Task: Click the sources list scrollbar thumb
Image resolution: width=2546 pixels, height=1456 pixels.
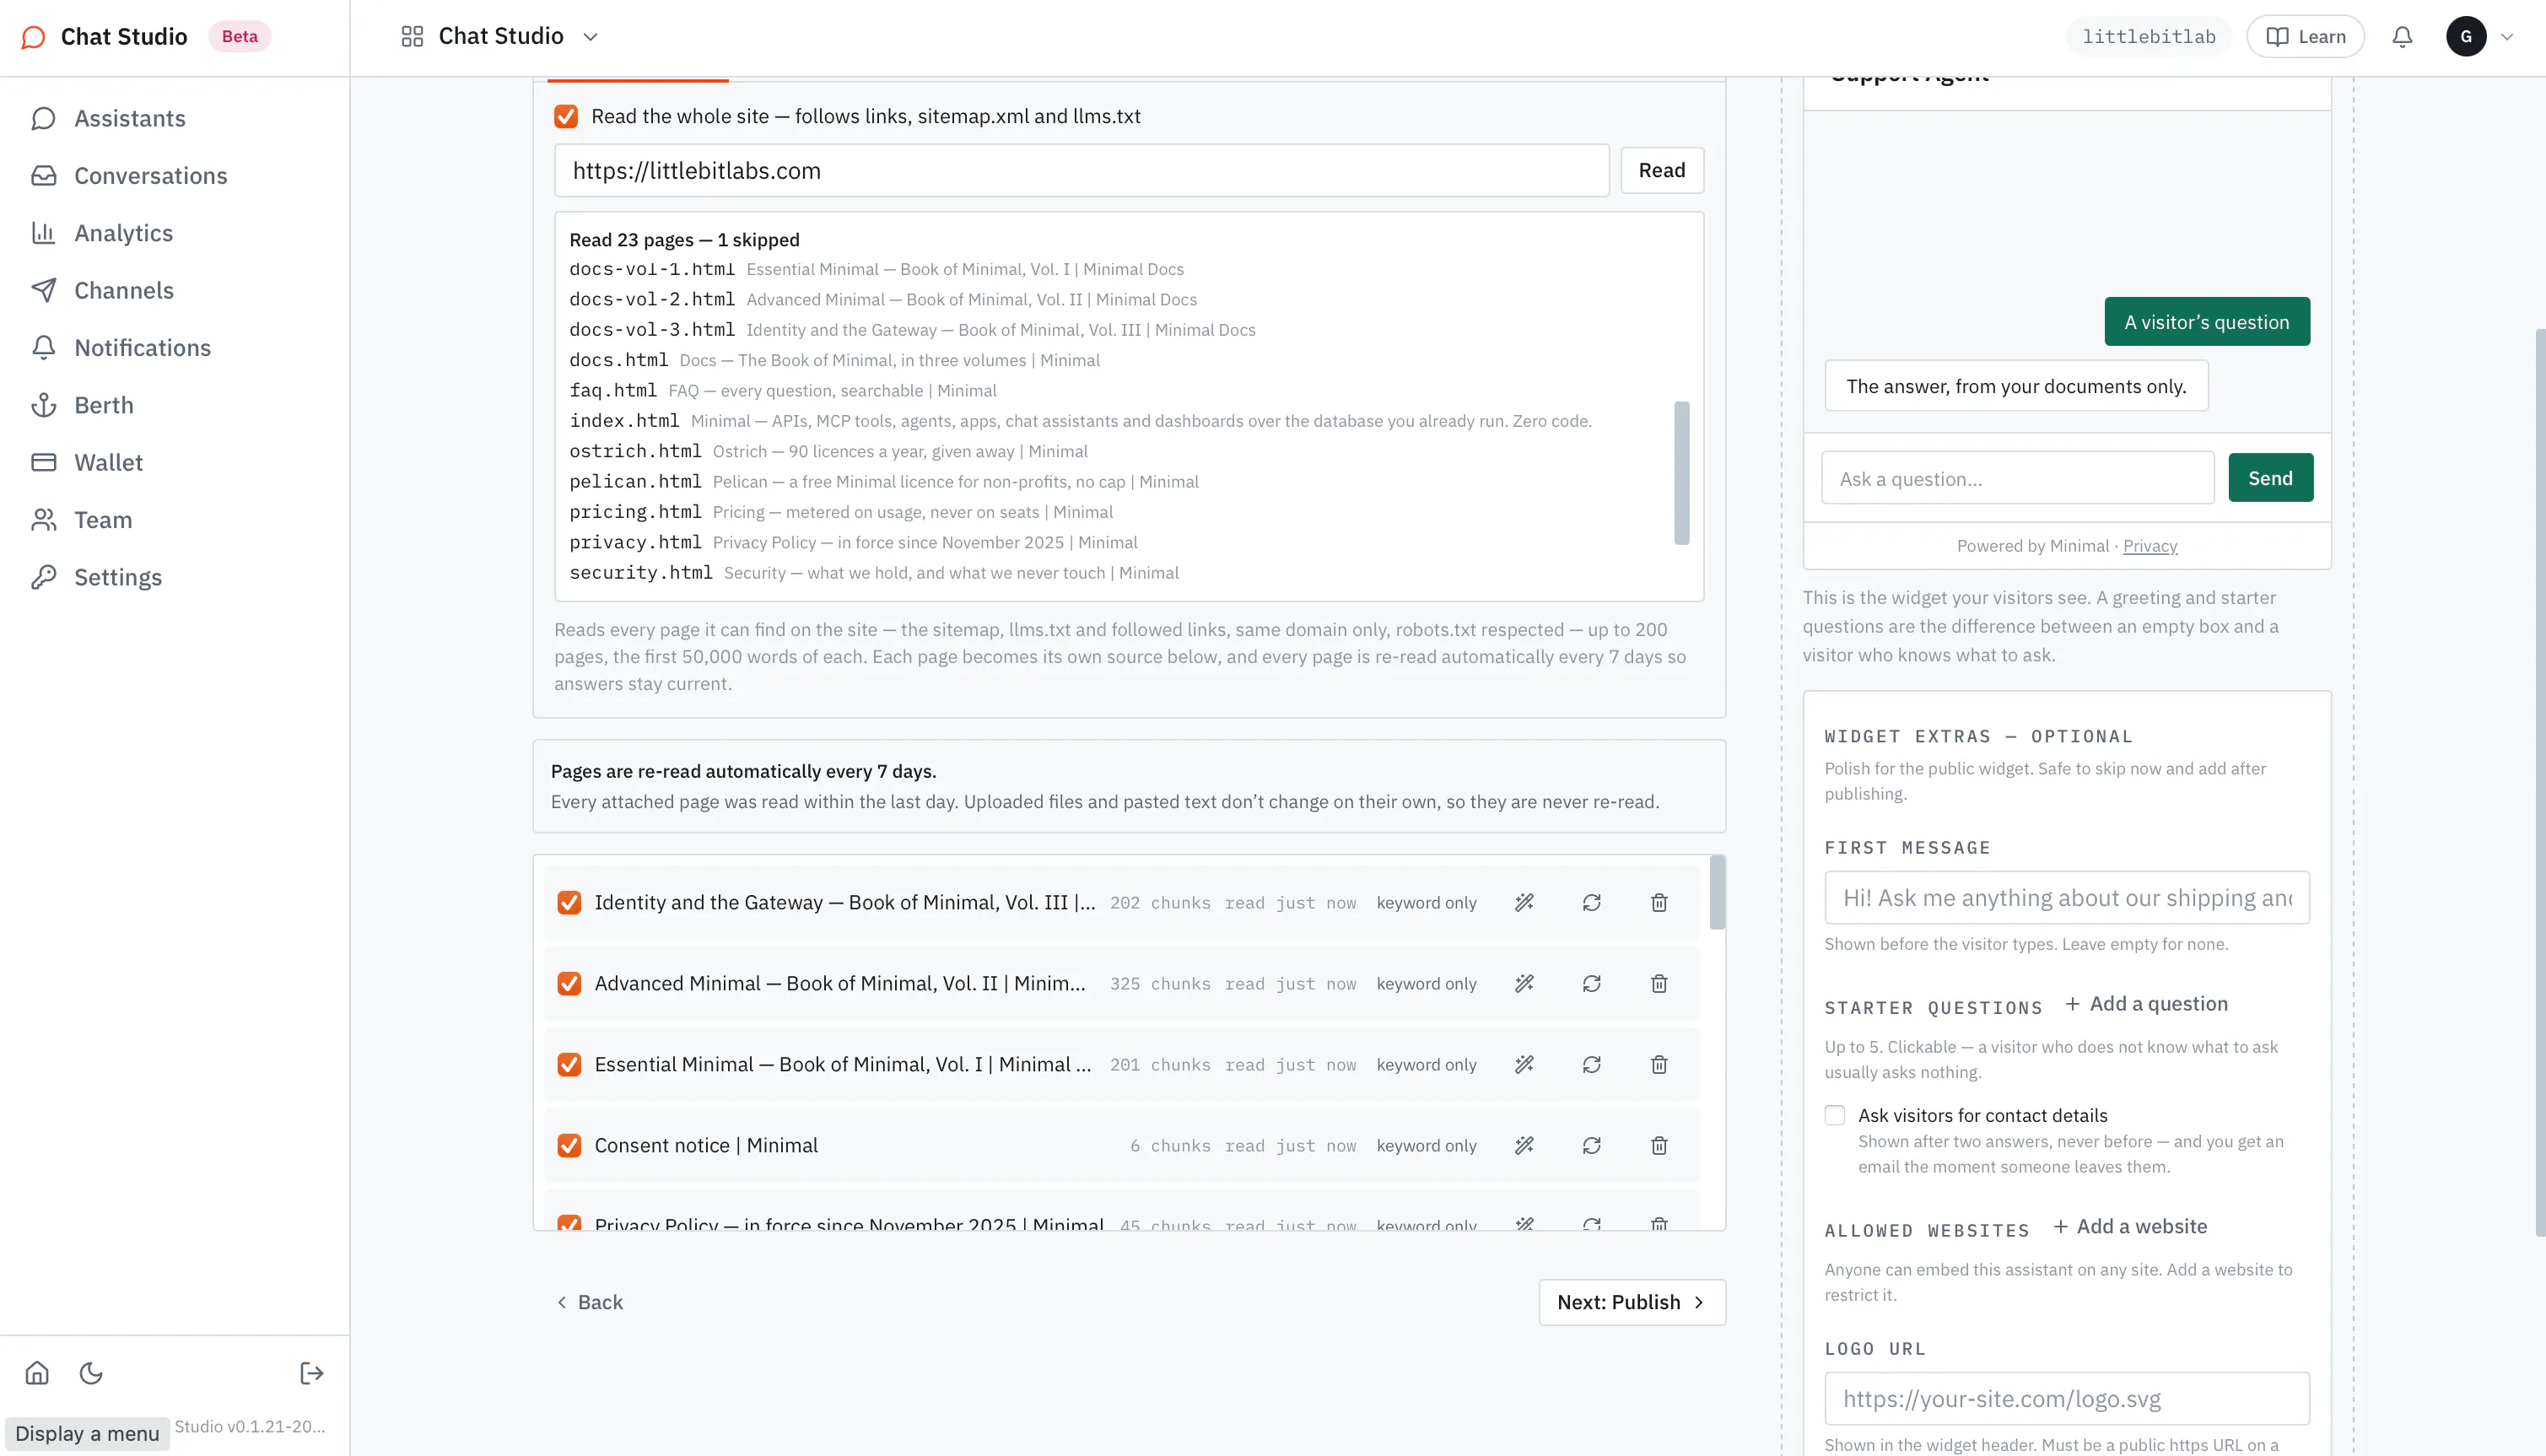Action: (1717, 892)
